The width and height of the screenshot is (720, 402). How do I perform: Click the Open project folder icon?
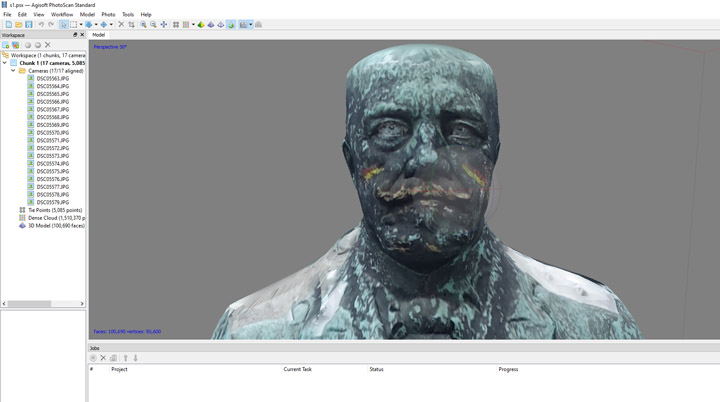19,24
